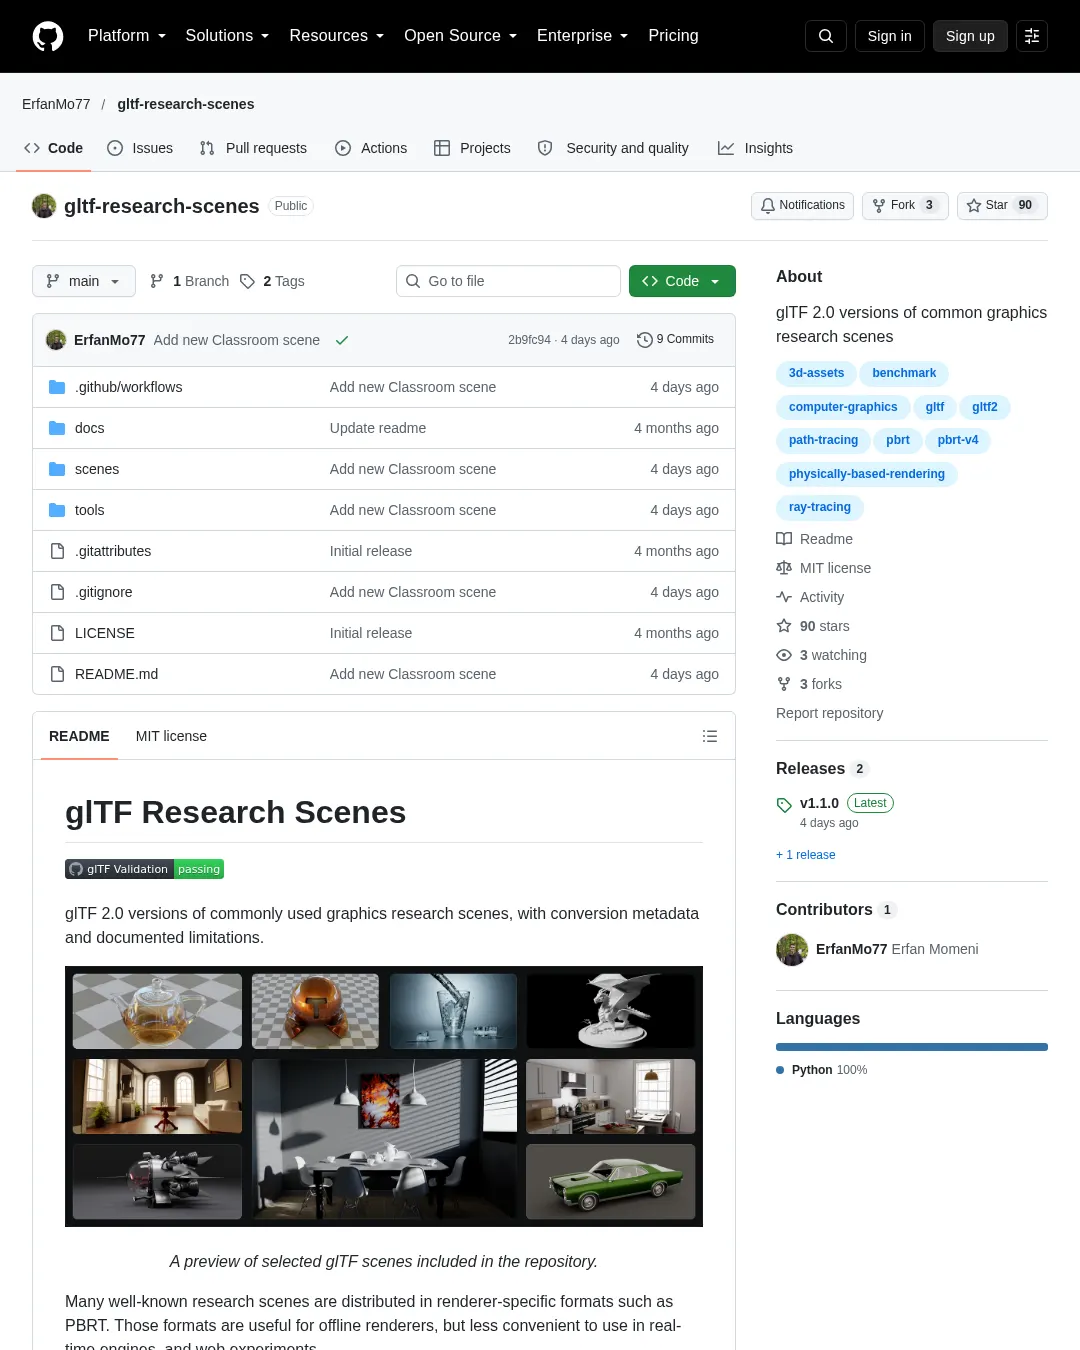Image resolution: width=1080 pixels, height=1350 pixels.
Task: Open the 2 Tags link
Action: tap(272, 281)
